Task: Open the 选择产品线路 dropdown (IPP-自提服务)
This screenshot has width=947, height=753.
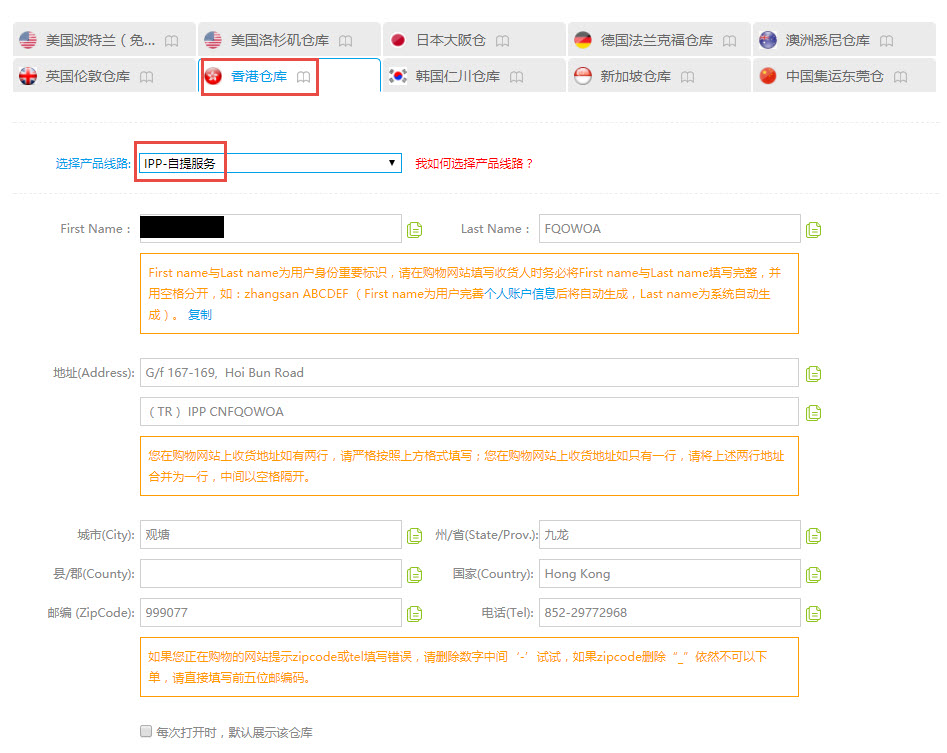Action: pyautogui.click(x=271, y=163)
